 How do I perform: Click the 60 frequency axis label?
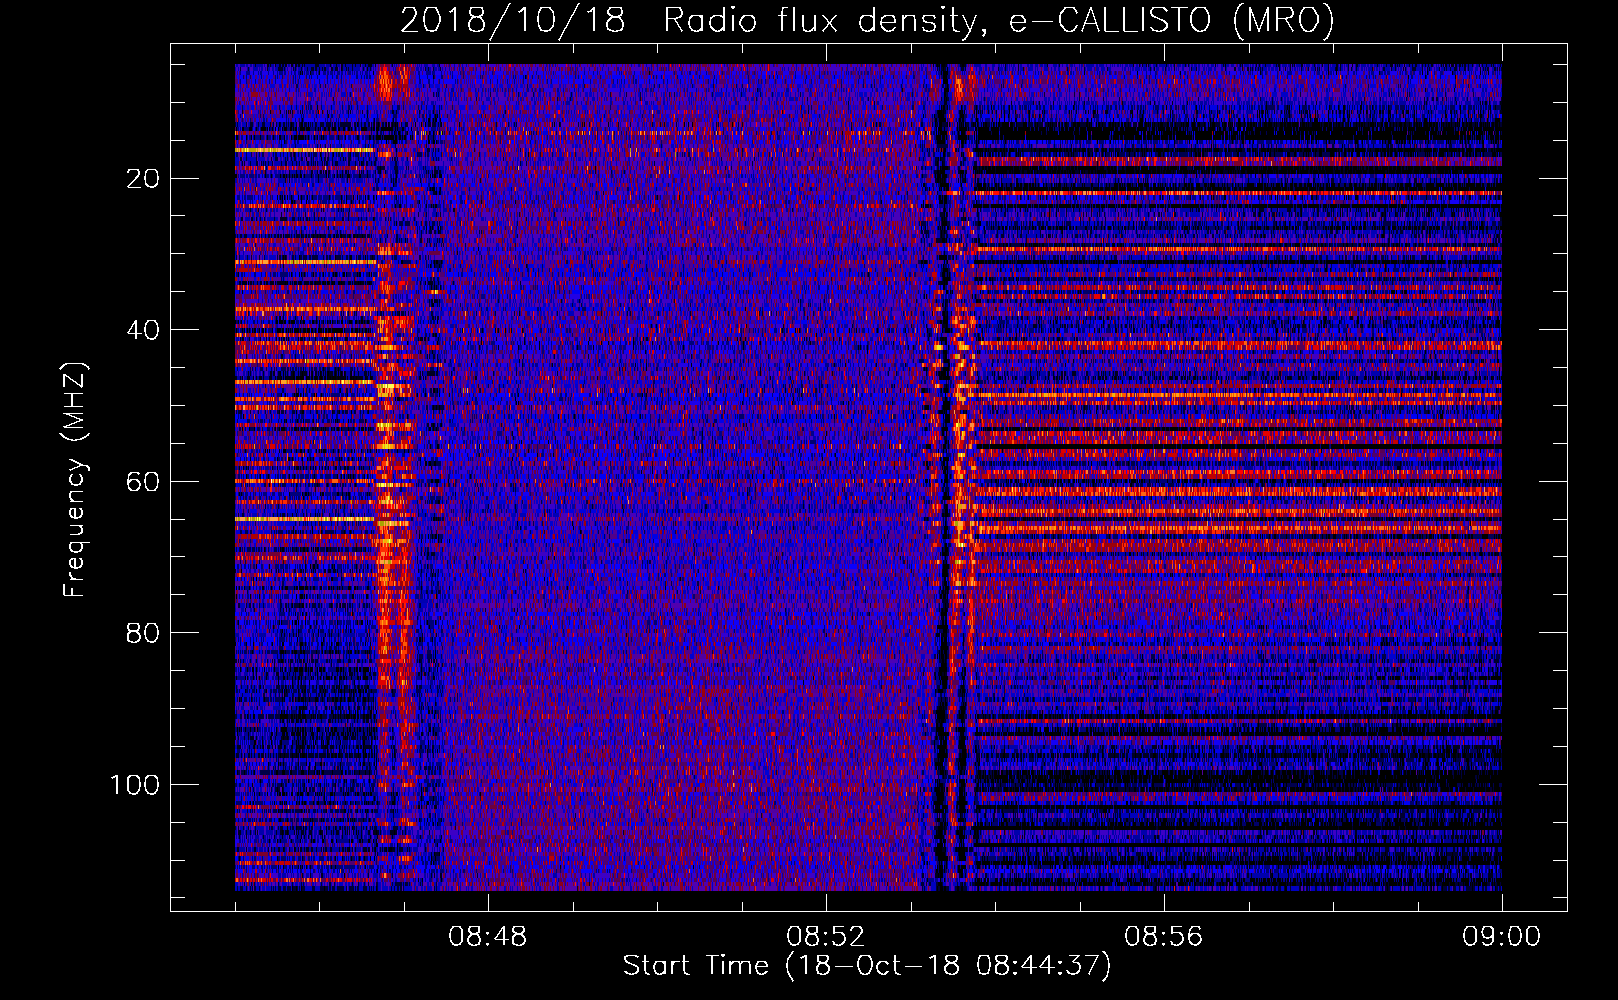click(x=144, y=482)
